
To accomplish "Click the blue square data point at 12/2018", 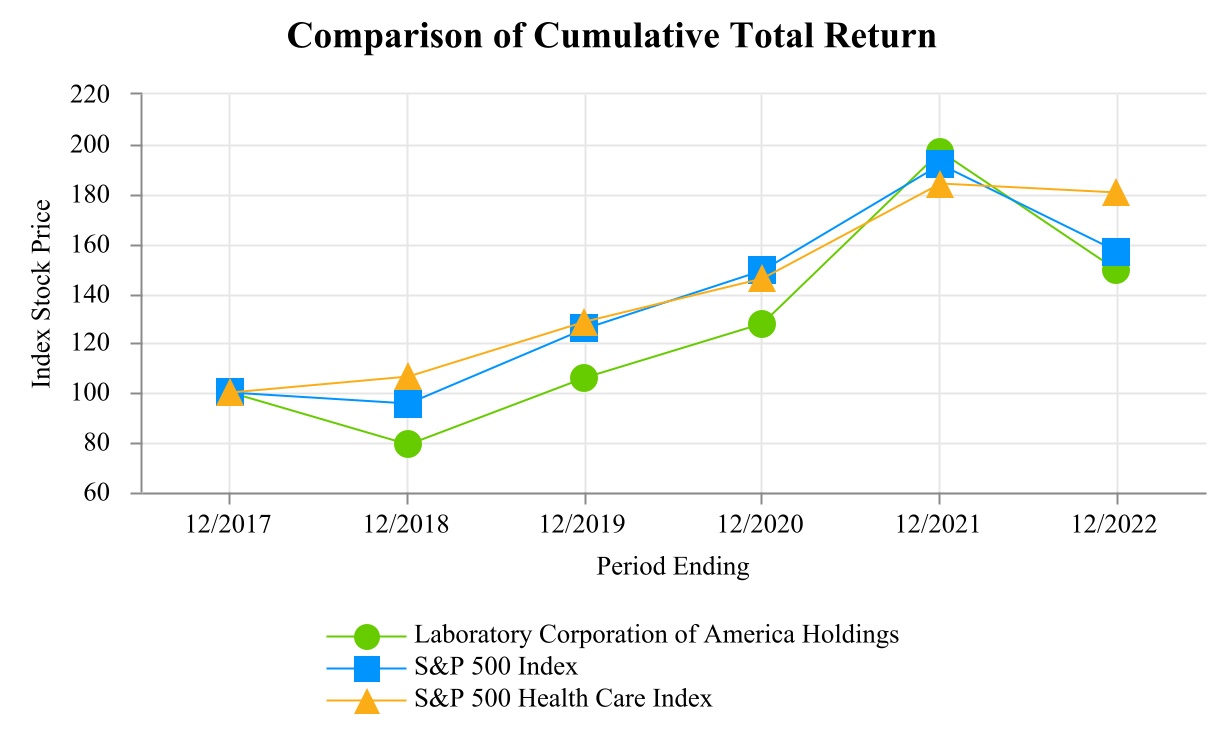I will tap(407, 404).
